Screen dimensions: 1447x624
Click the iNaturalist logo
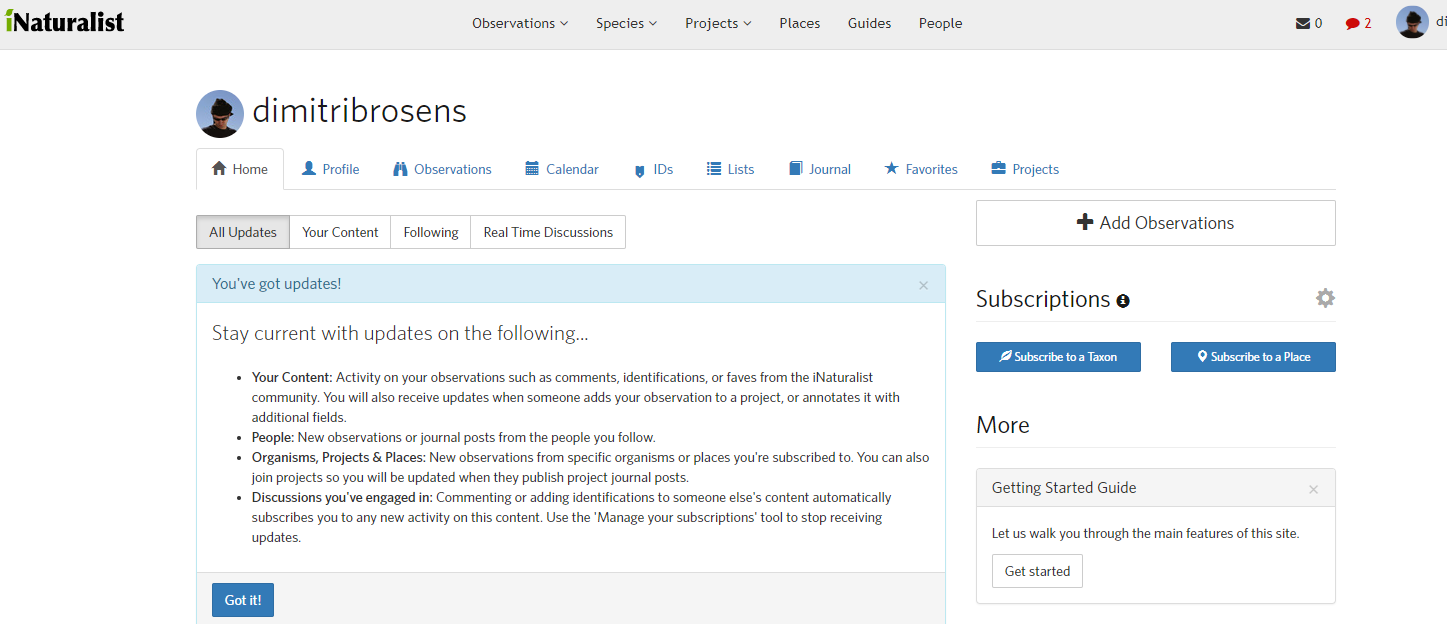(x=65, y=21)
